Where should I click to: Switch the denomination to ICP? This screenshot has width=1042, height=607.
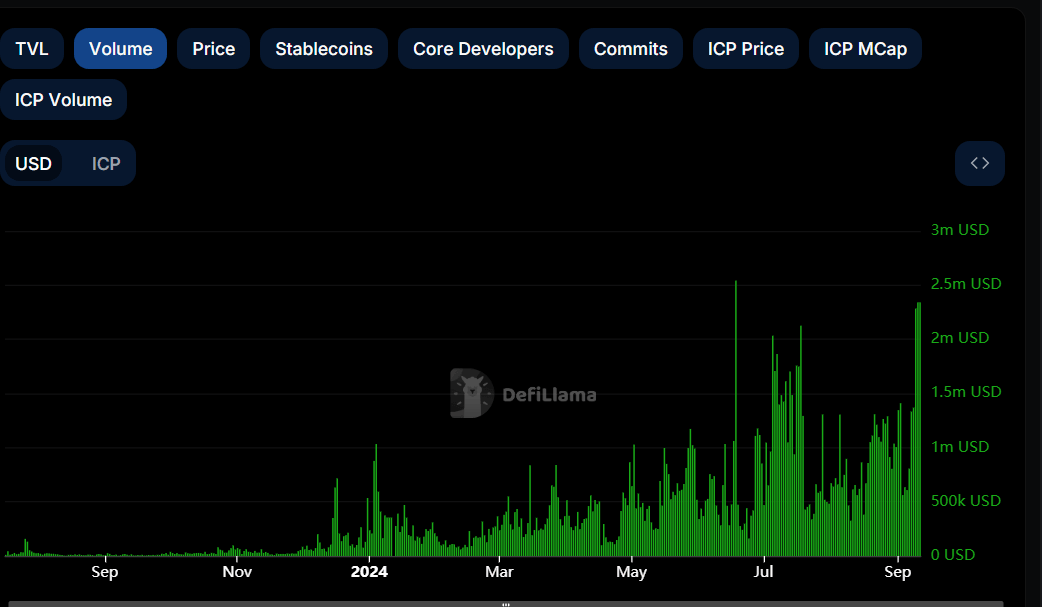coord(106,164)
